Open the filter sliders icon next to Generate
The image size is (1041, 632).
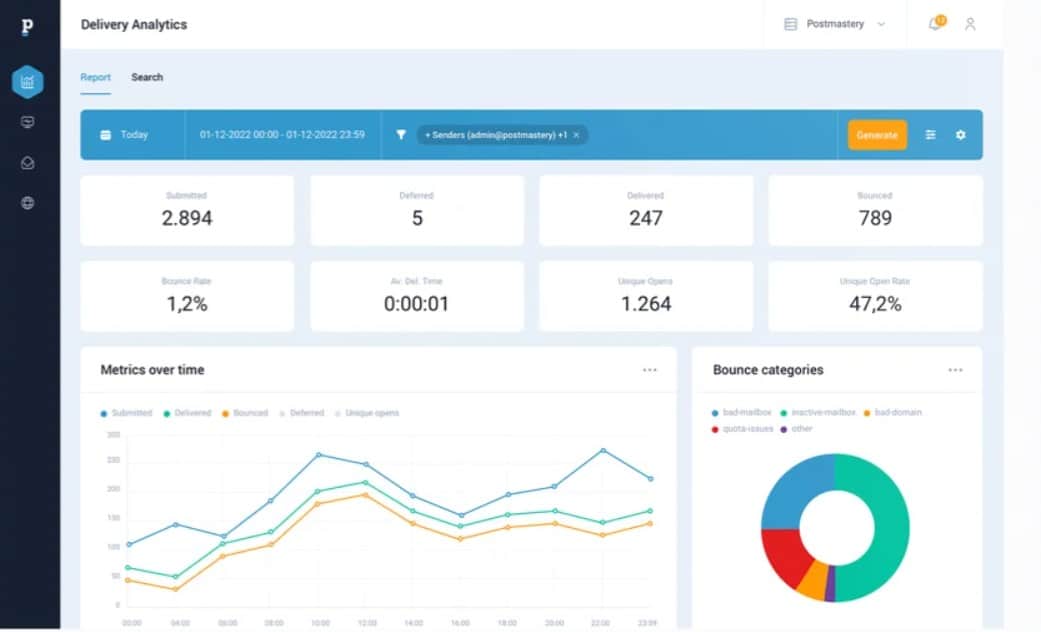(931, 135)
